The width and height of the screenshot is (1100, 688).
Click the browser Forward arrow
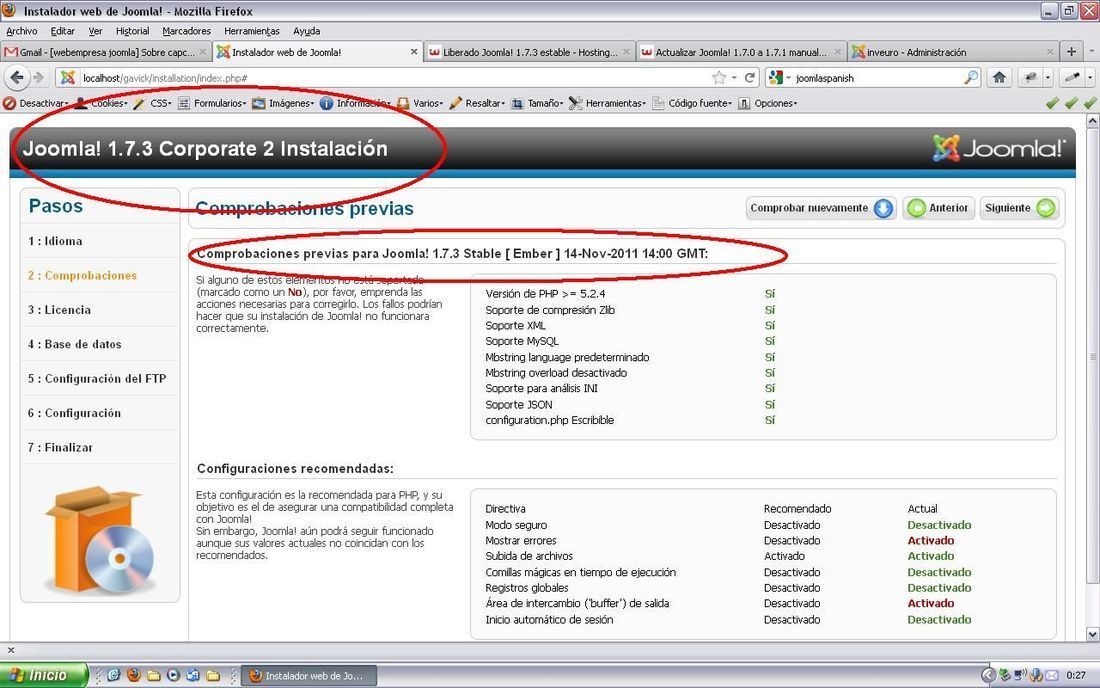click(x=38, y=77)
